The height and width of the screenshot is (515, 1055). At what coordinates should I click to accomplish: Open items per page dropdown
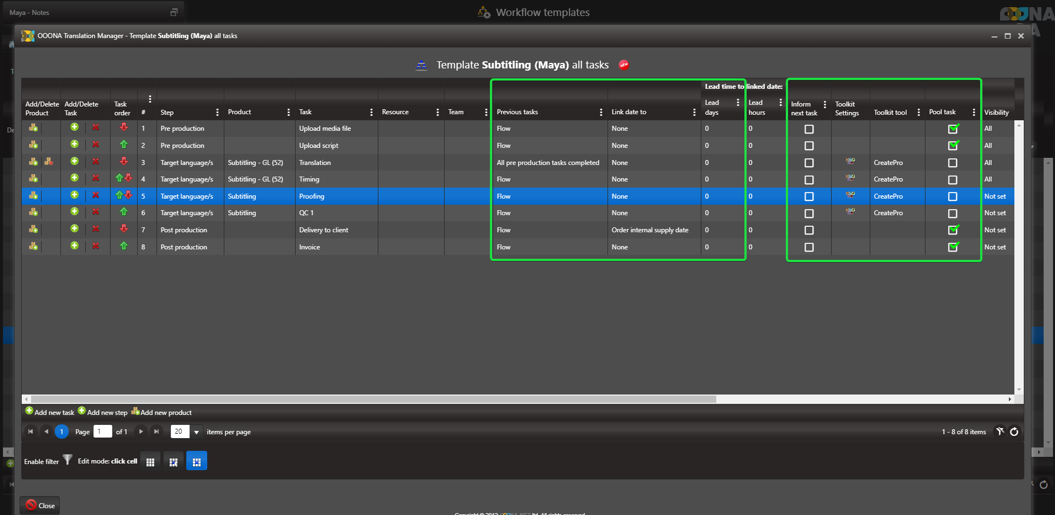[196, 432]
